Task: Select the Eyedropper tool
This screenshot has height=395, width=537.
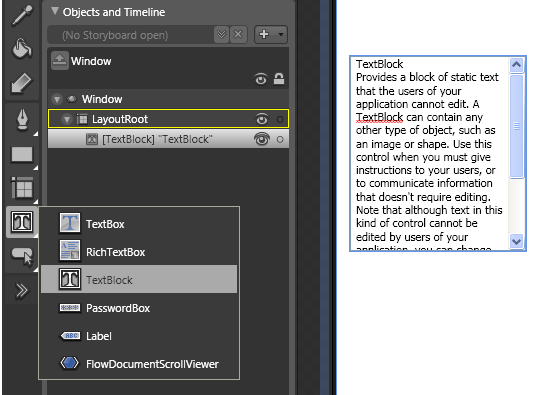Action: click(22, 15)
